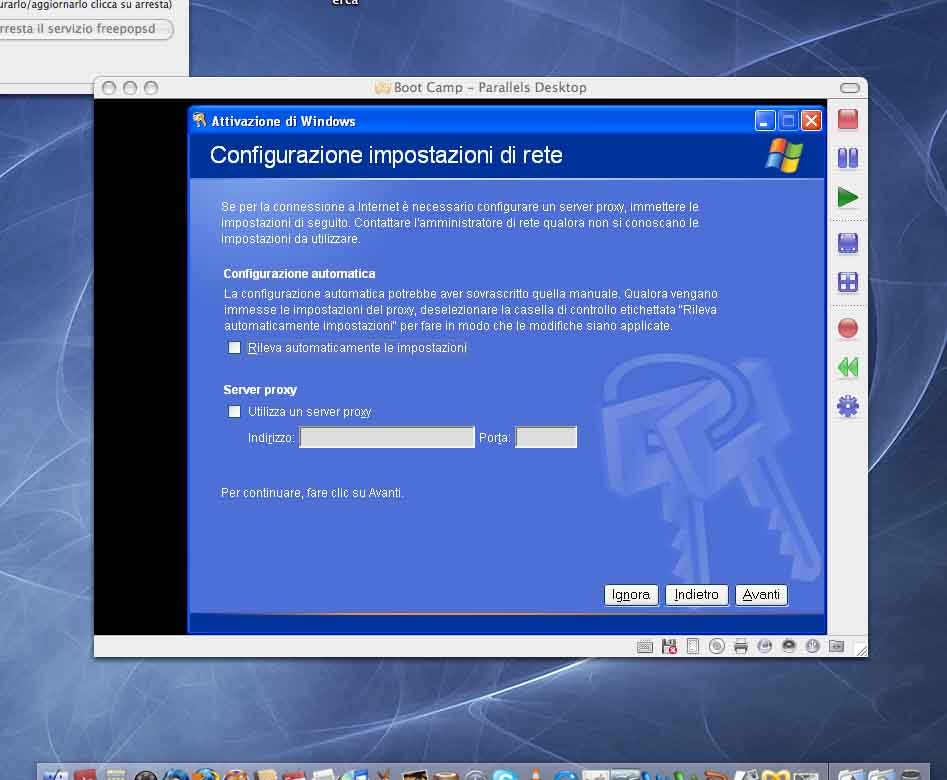
Task: Minimize the Attivazione di Windows dialog
Action: point(765,121)
